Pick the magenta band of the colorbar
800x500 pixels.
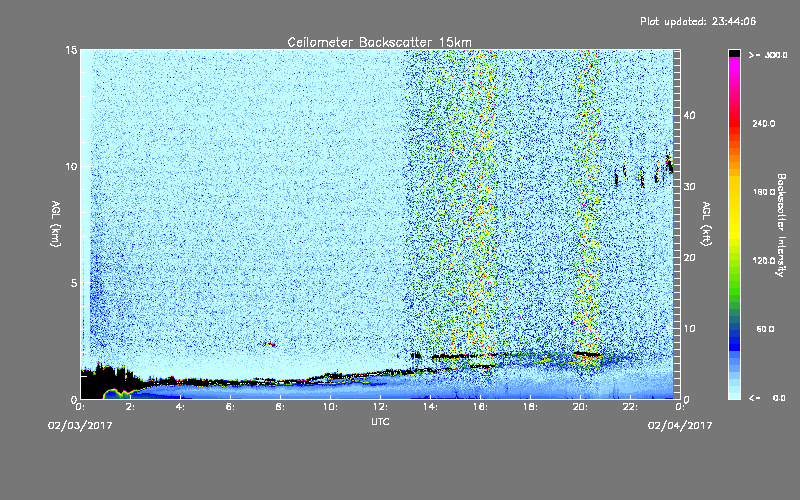[734, 66]
